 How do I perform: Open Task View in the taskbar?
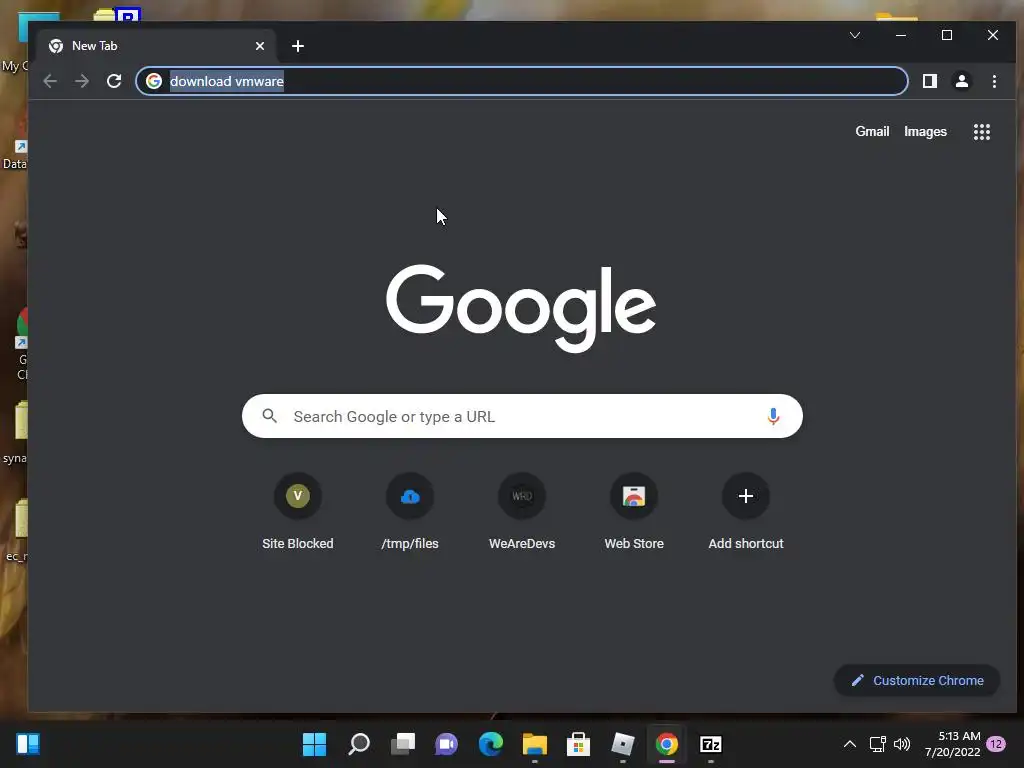(402, 744)
